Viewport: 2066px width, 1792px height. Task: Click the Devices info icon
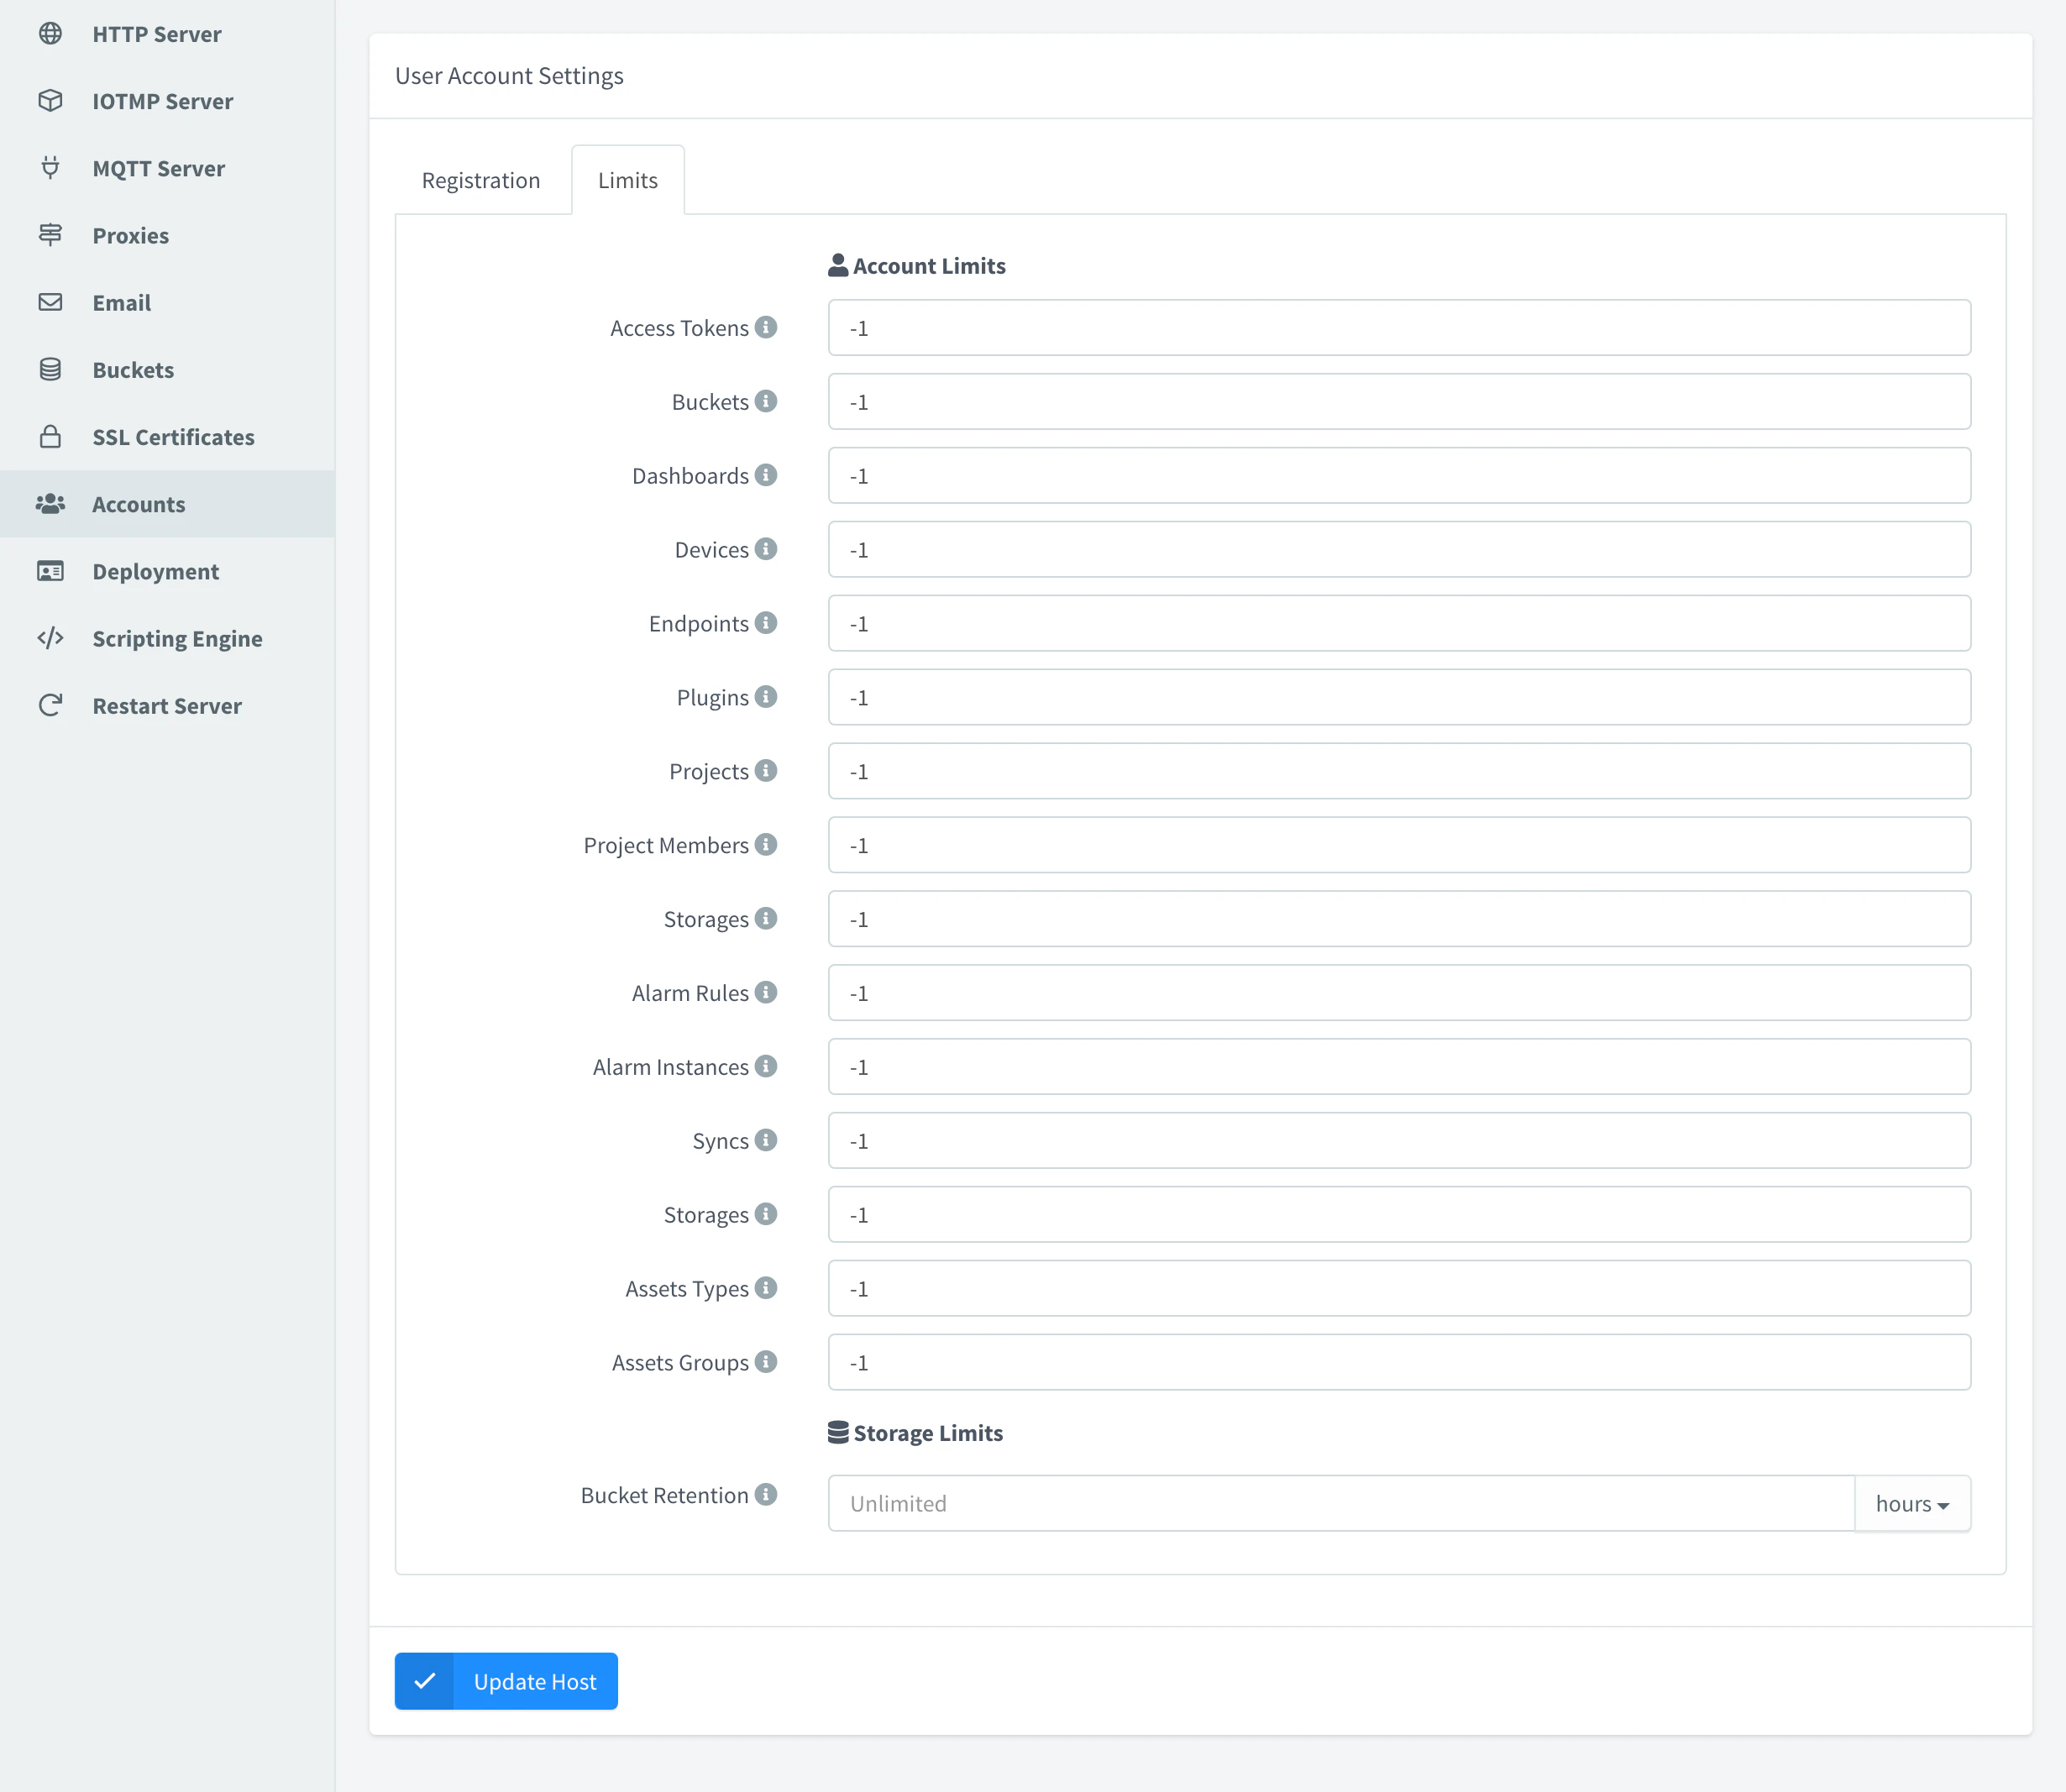[766, 549]
